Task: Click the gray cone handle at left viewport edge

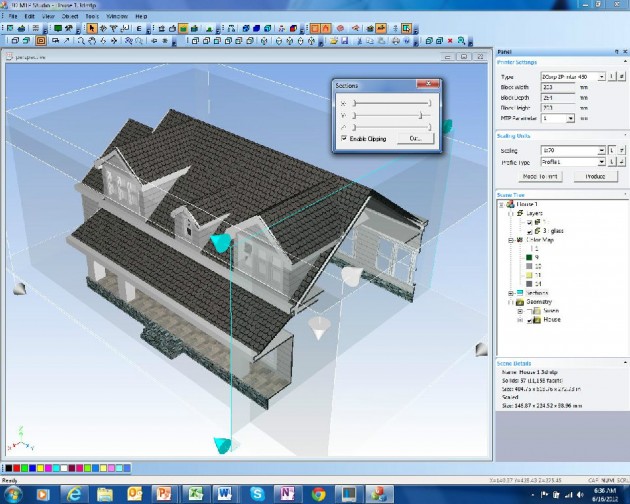Action: [19, 289]
